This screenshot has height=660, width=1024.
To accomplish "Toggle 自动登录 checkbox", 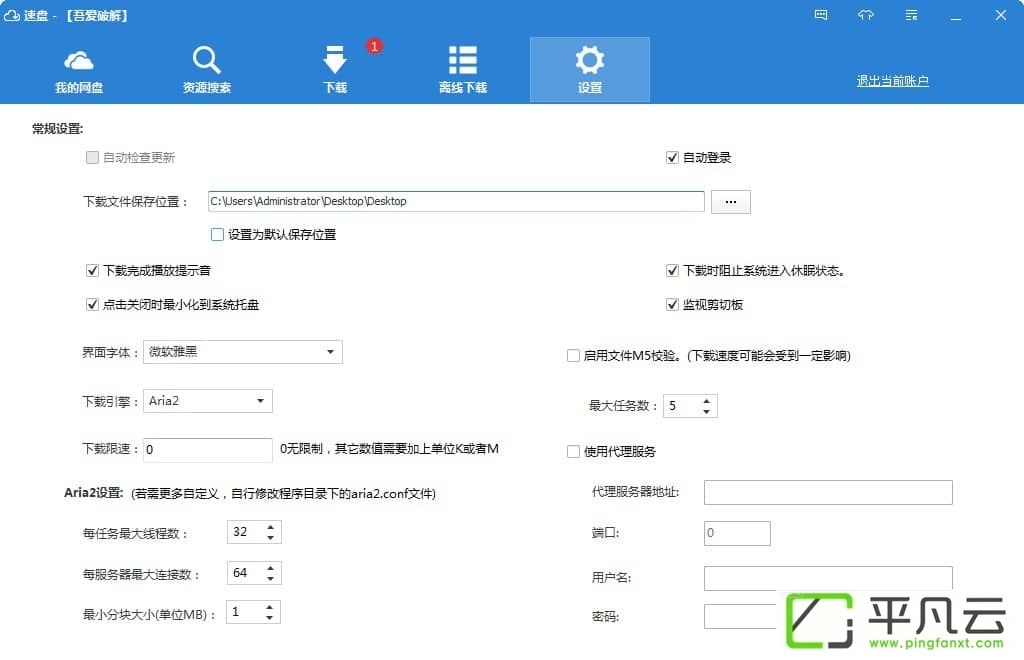I will 672,157.
